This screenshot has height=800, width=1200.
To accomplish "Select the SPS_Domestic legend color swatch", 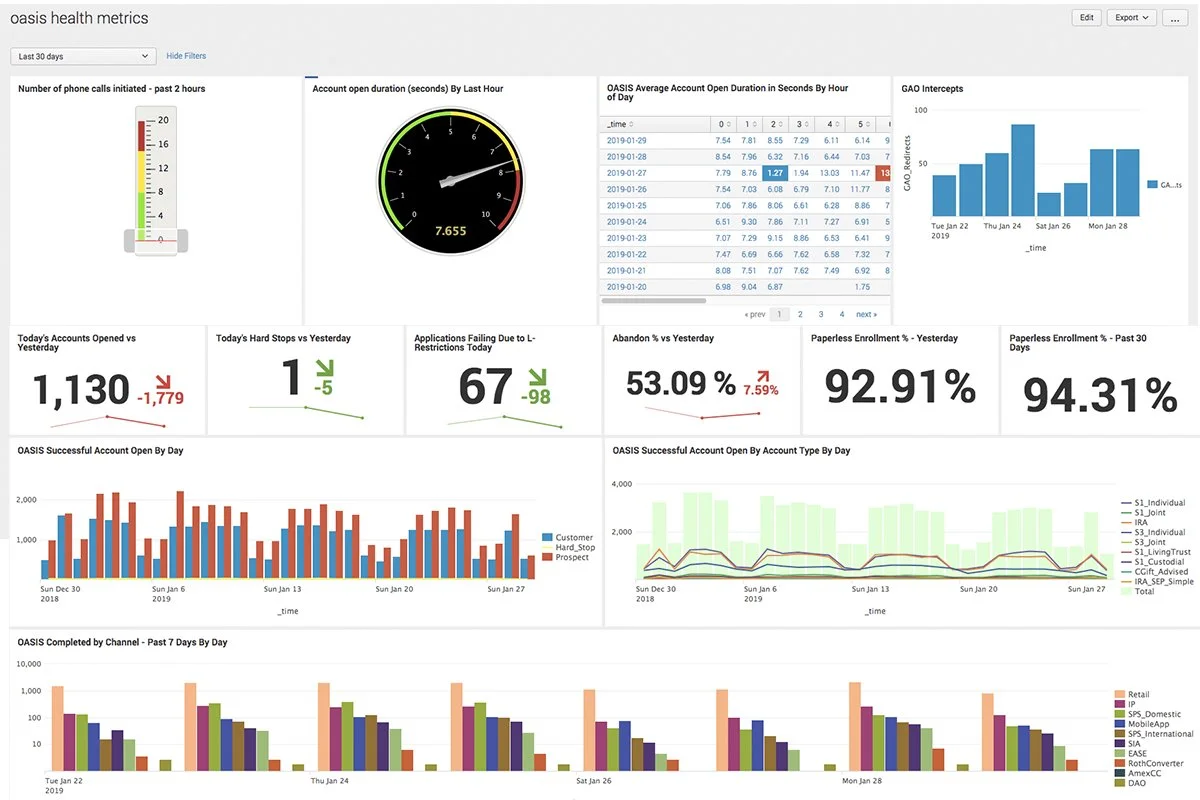I will (x=1119, y=714).
